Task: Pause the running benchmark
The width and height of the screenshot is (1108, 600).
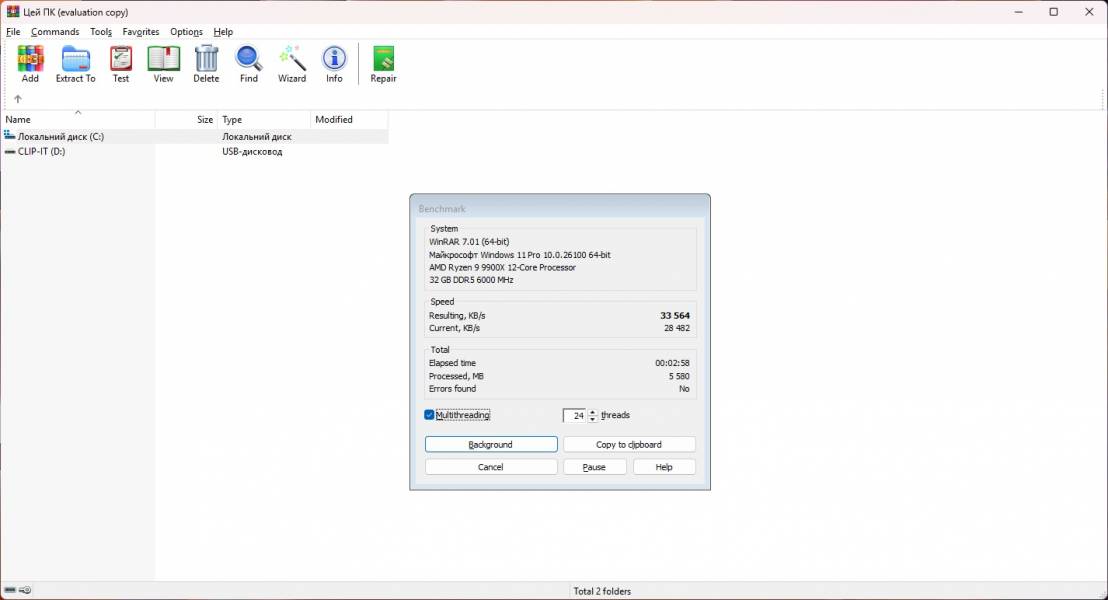Action: (x=594, y=467)
